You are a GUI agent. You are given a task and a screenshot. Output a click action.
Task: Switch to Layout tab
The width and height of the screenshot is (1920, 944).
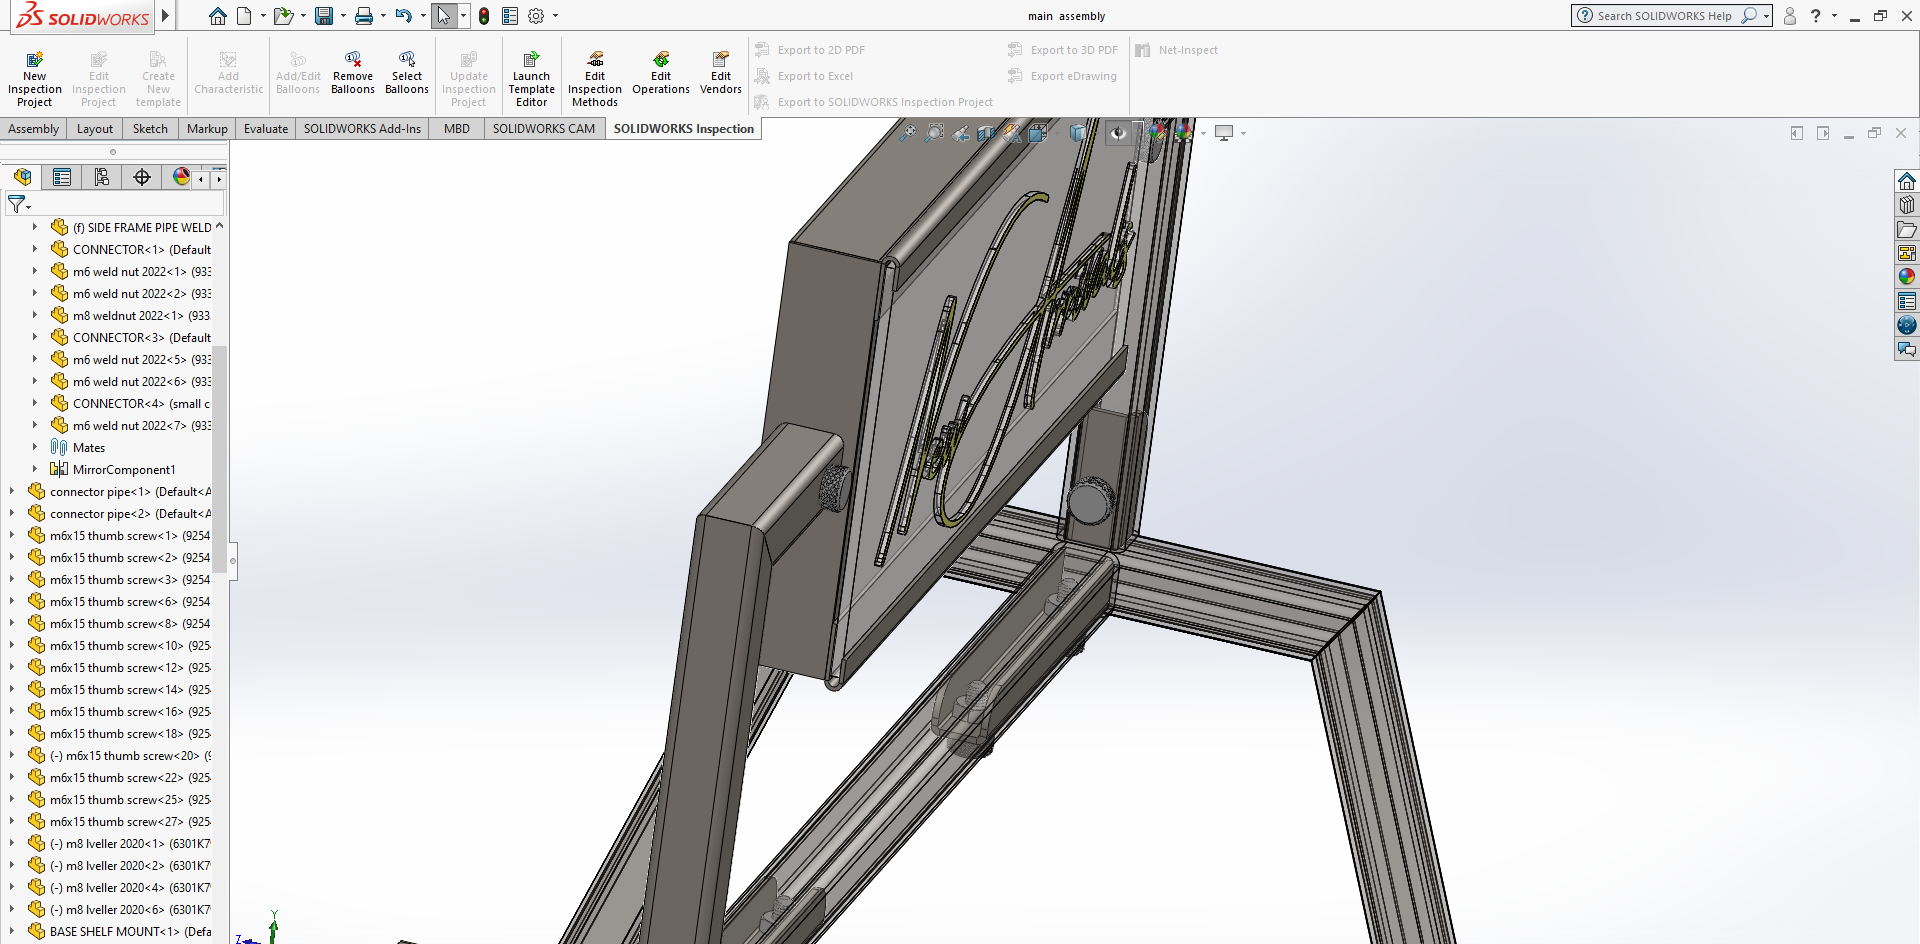(x=95, y=129)
